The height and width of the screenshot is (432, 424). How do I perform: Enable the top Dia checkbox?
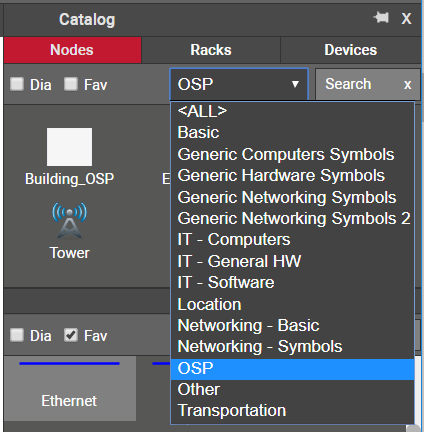coord(17,84)
